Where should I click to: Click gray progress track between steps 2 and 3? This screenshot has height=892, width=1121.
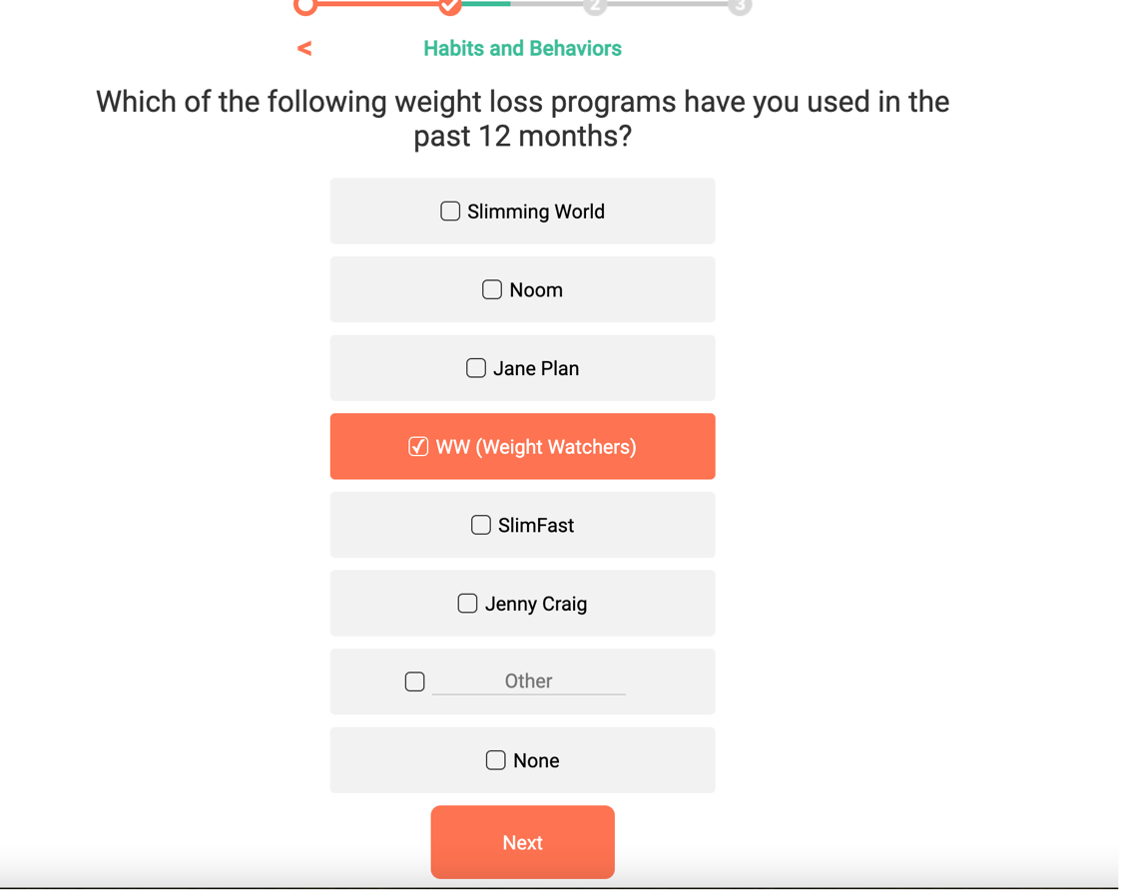(667, 4)
